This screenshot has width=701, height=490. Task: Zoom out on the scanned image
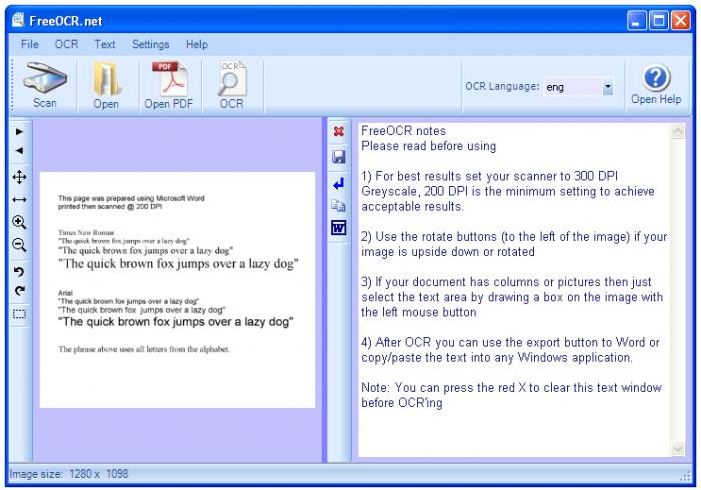19,245
